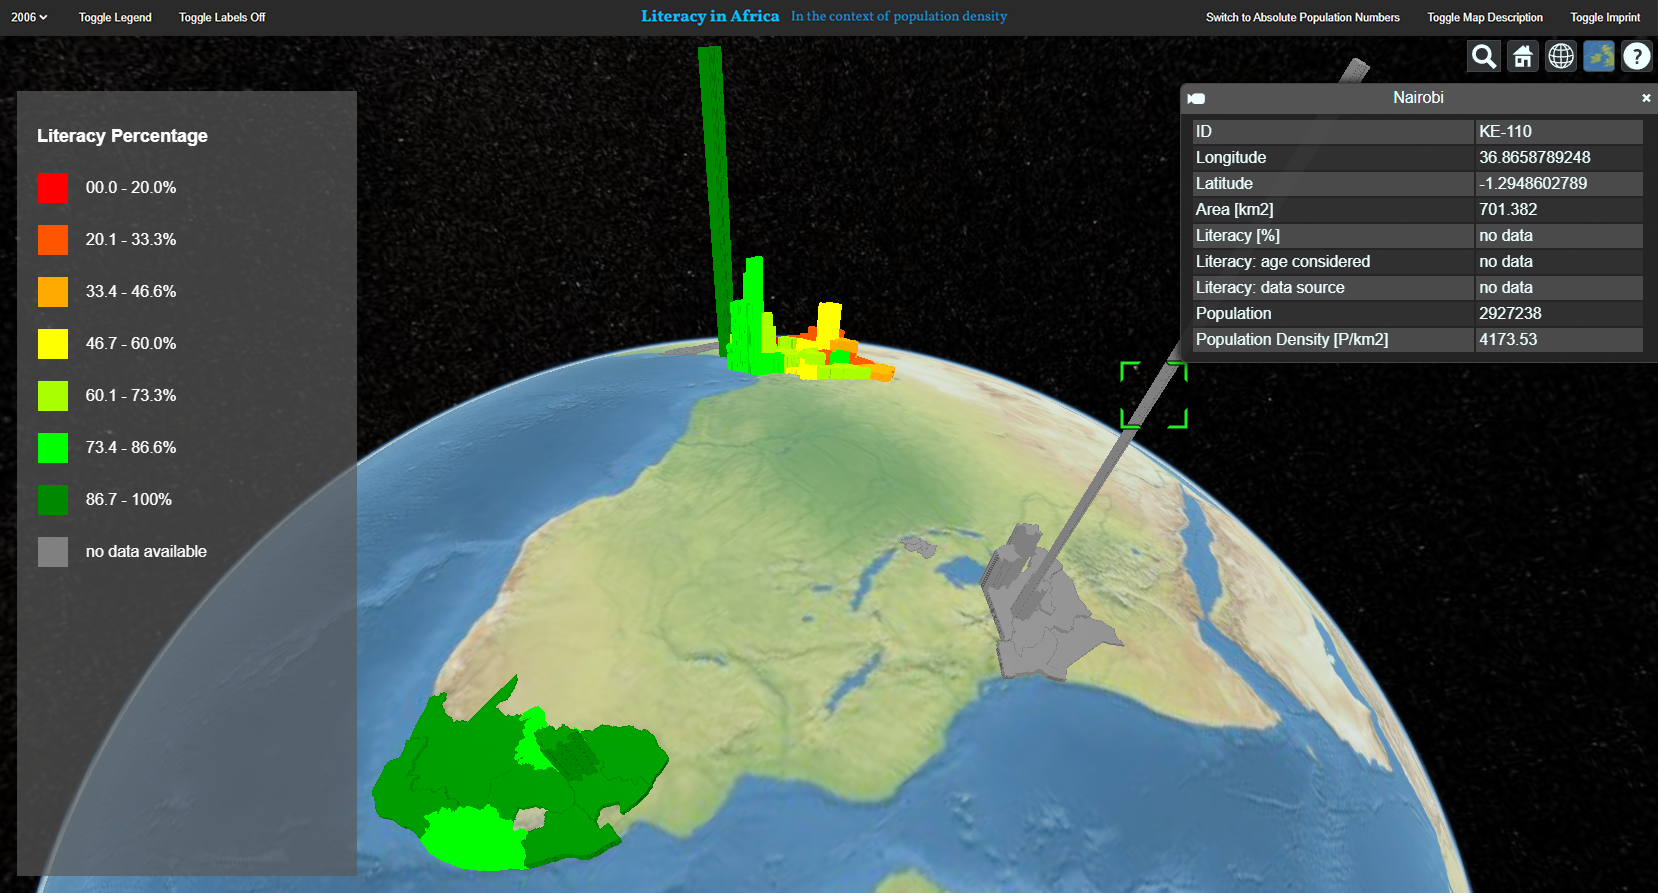Switch to Absolute Population Numbers
1658x893 pixels.
[1302, 17]
